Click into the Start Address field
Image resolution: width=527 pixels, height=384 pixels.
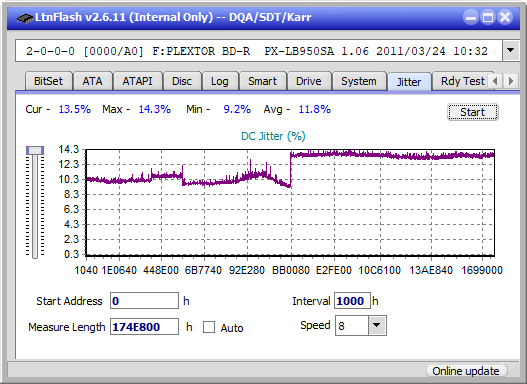[145, 301]
